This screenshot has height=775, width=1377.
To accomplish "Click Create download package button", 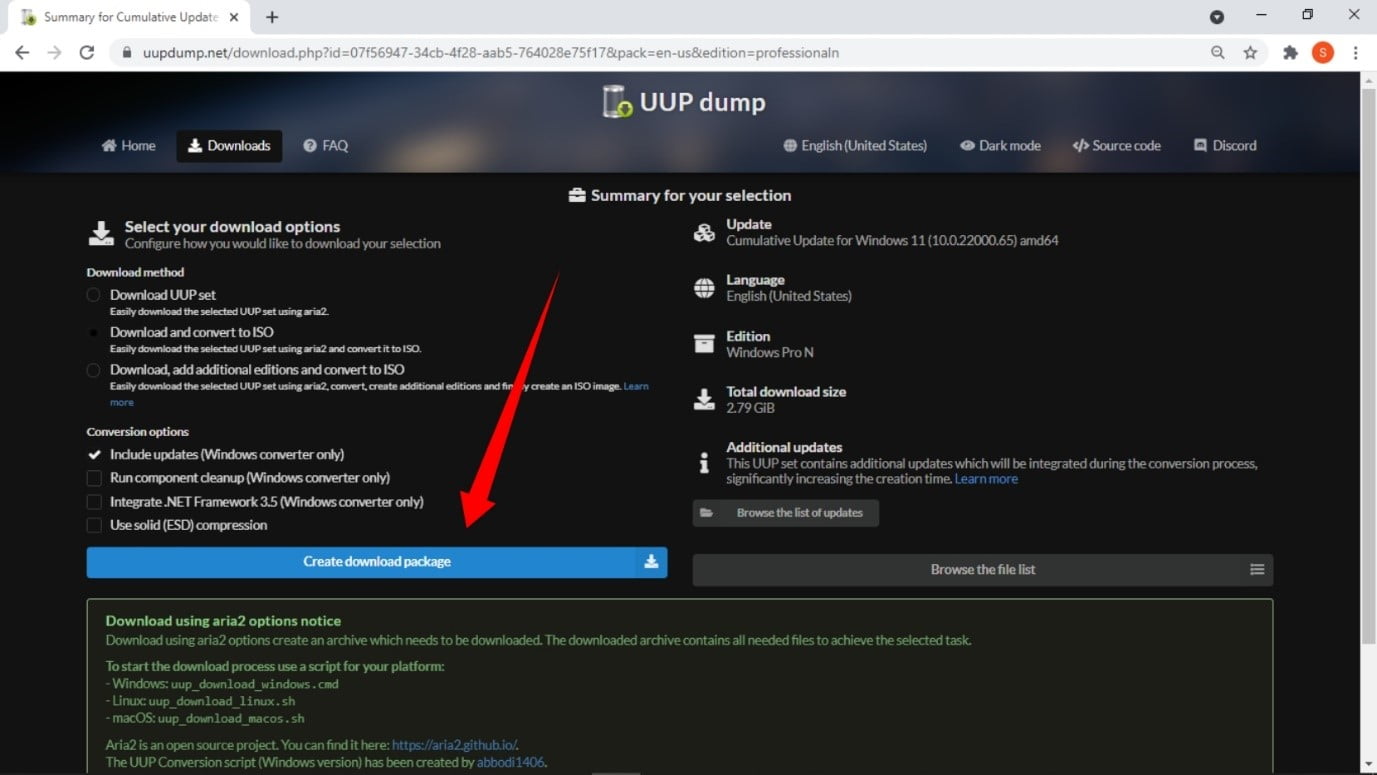I will pyautogui.click(x=377, y=562).
